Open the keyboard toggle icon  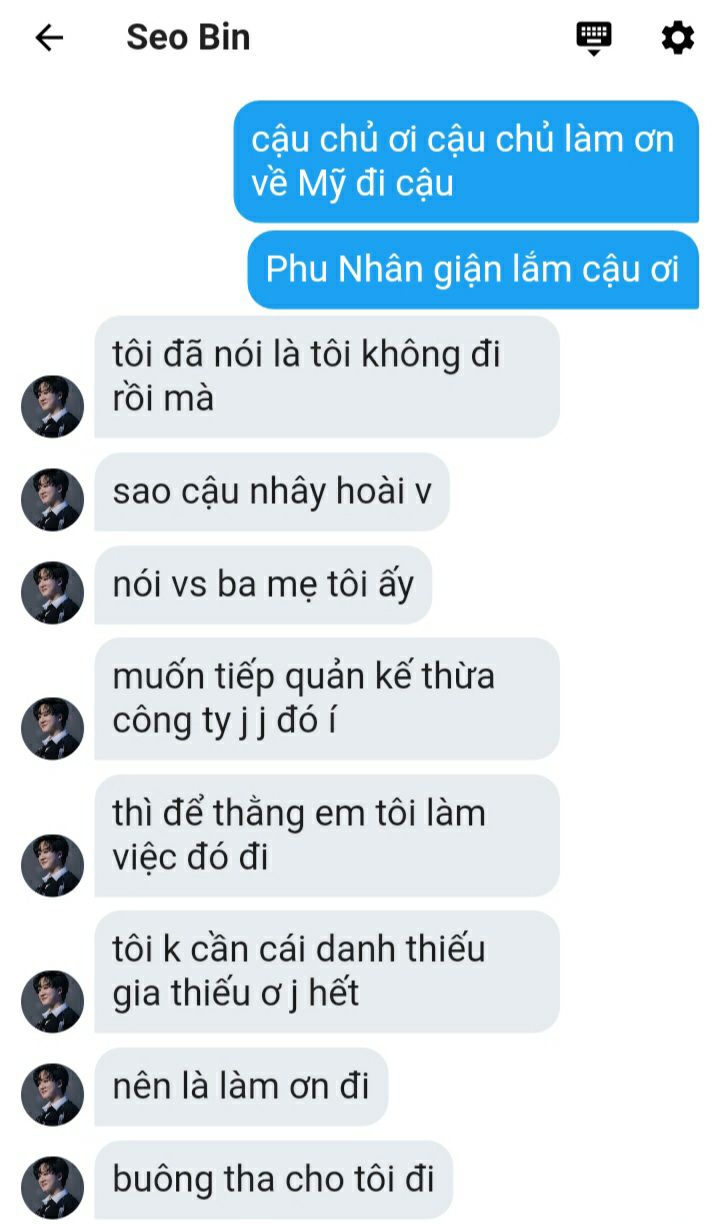594,38
